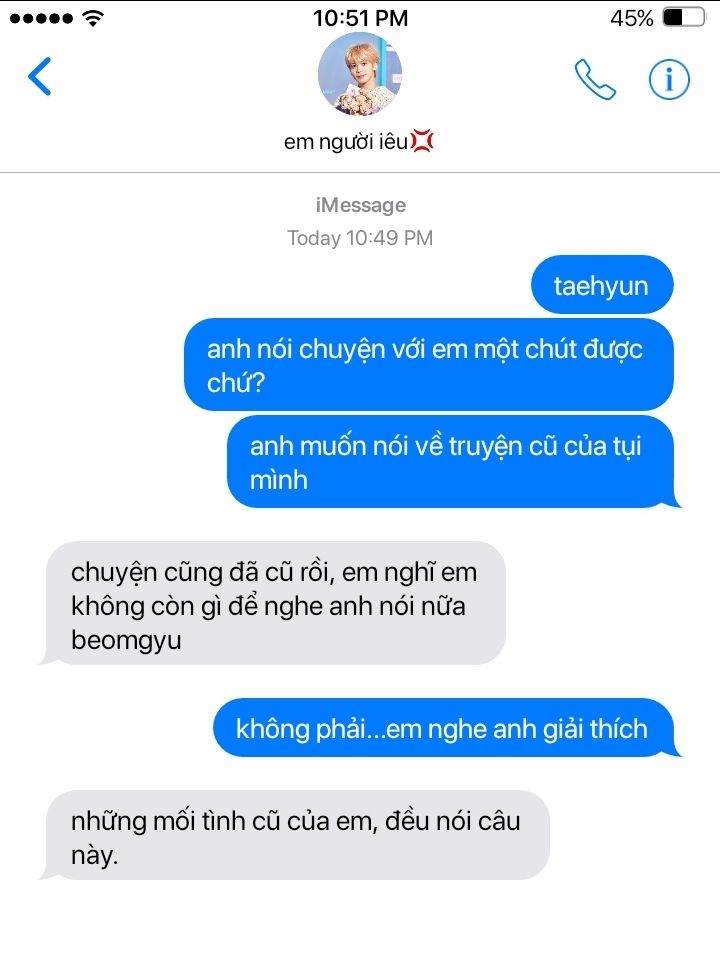This screenshot has height=959, width=720.
Task: Tap the gray 'chuyện cũng đã cũ rồi' bubble
Action: tap(273, 603)
